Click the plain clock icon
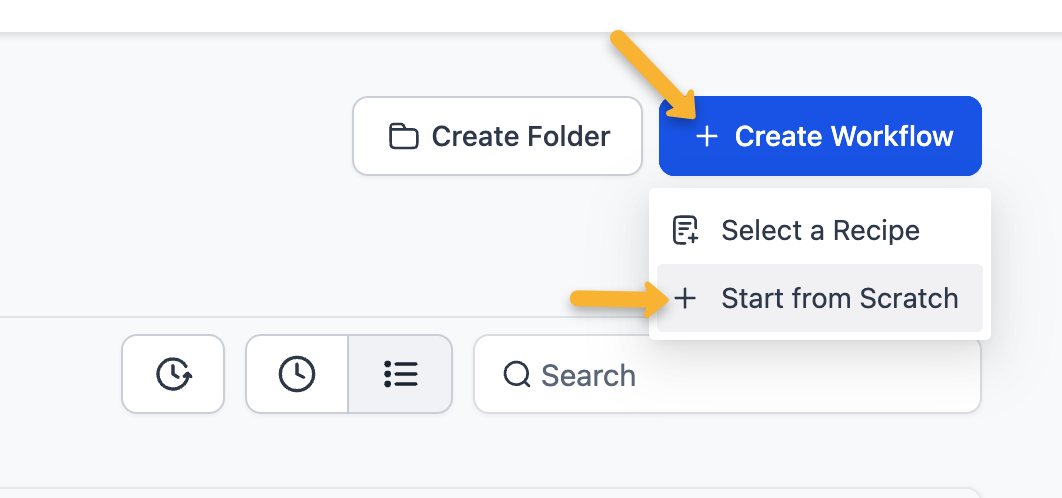 point(296,374)
